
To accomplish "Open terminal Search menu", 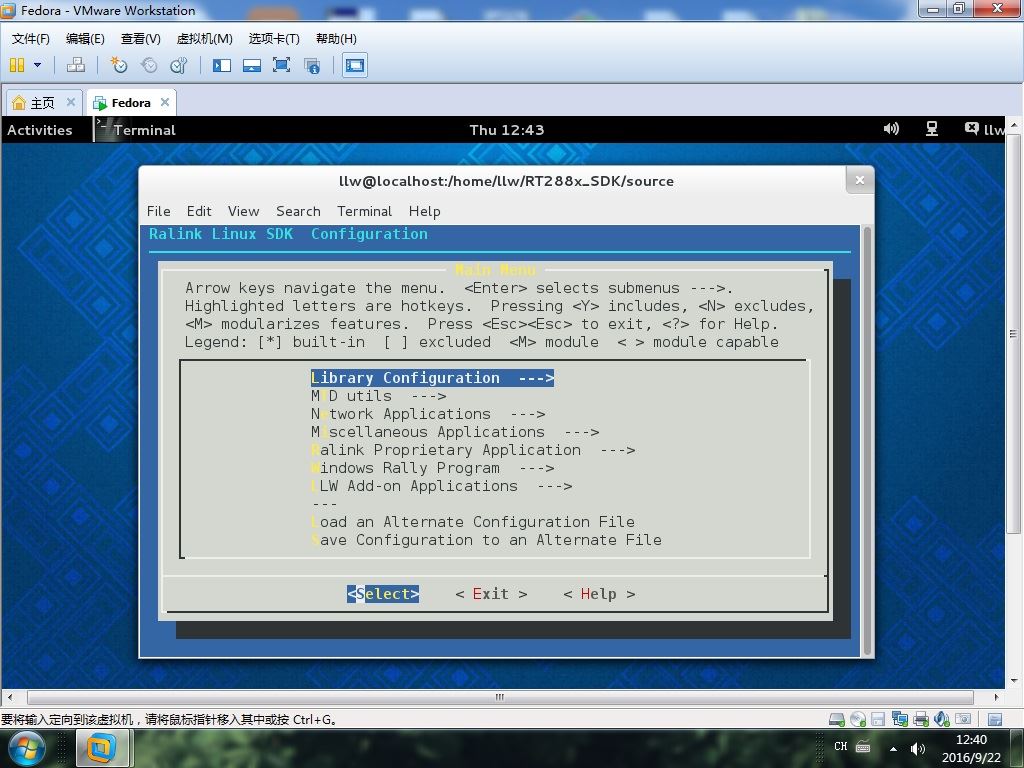I will (298, 211).
